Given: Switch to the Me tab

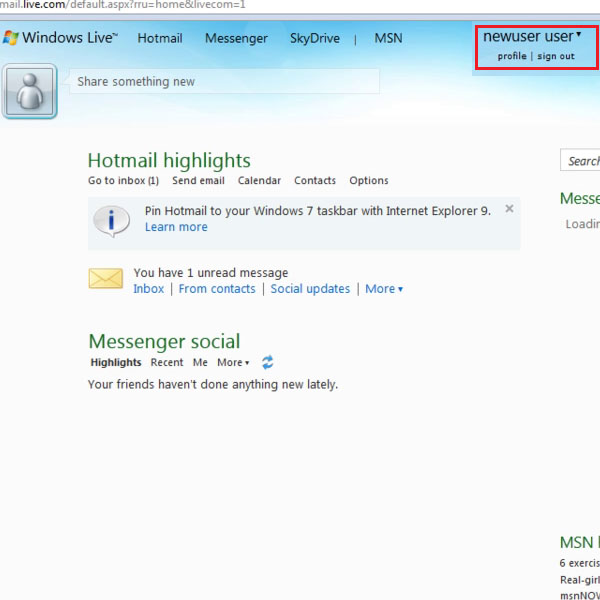Looking at the screenshot, I should (x=200, y=362).
